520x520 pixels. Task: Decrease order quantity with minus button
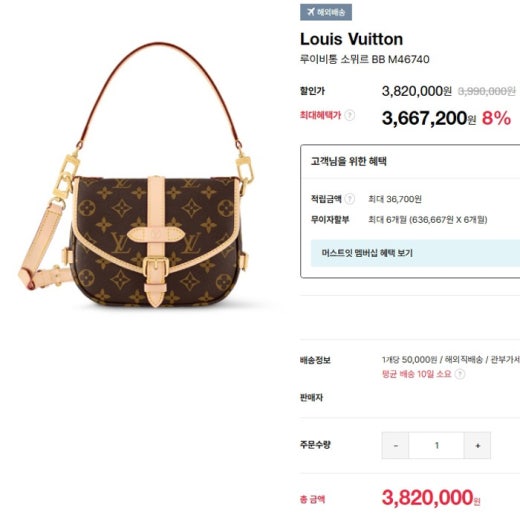395,445
